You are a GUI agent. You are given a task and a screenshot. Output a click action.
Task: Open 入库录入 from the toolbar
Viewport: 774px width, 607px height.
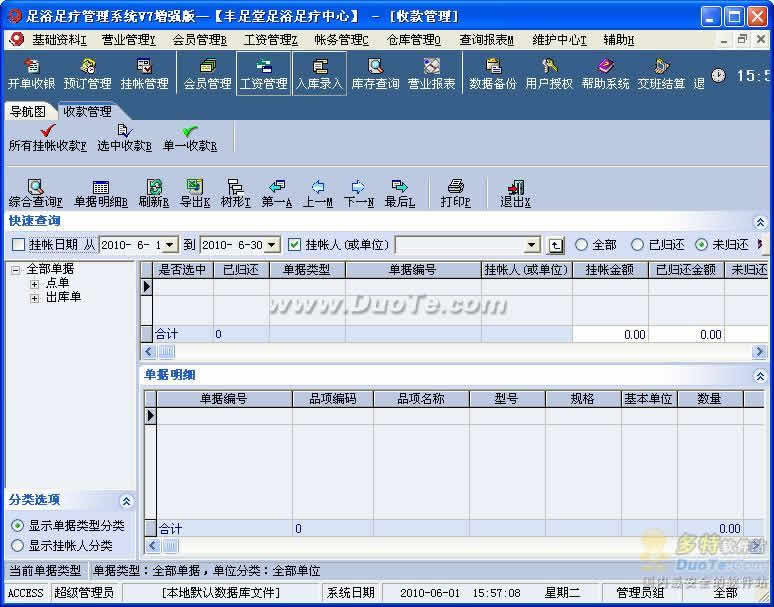point(319,73)
